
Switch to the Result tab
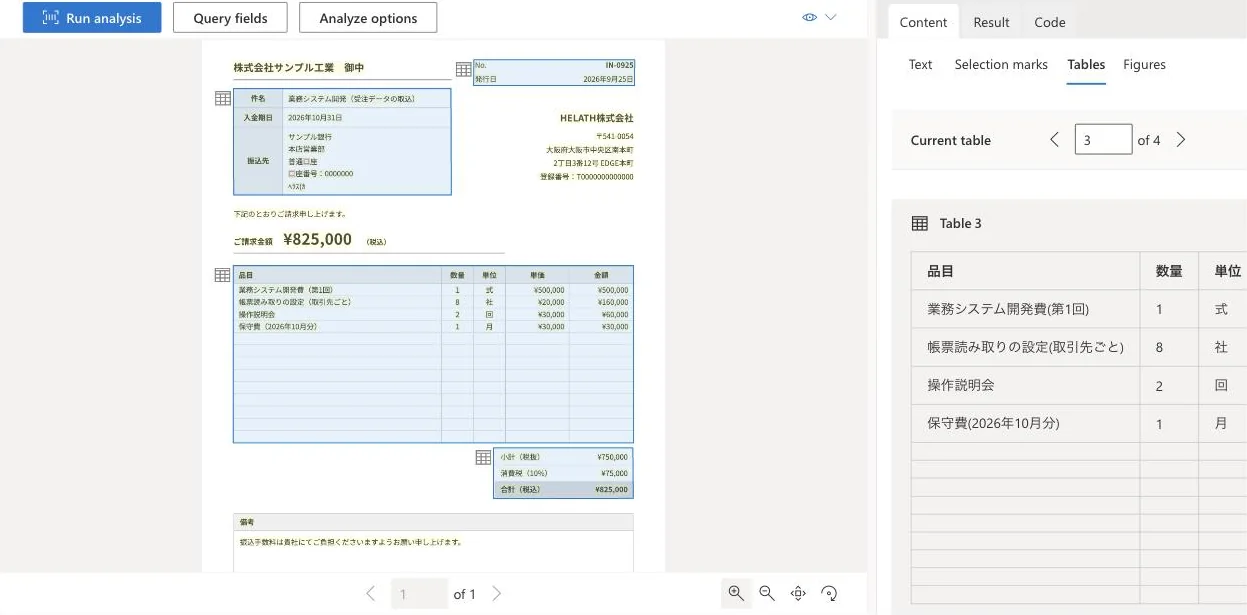[991, 22]
